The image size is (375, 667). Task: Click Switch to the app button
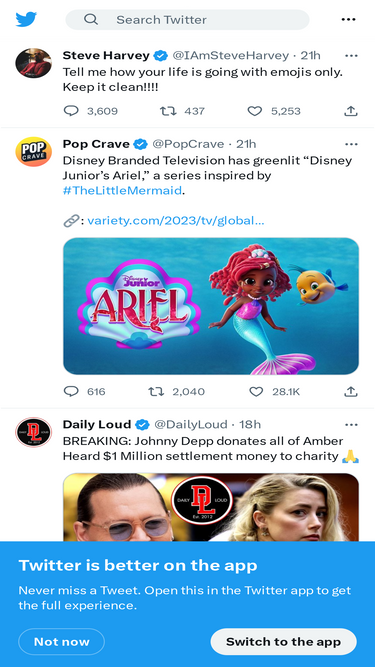point(284,641)
